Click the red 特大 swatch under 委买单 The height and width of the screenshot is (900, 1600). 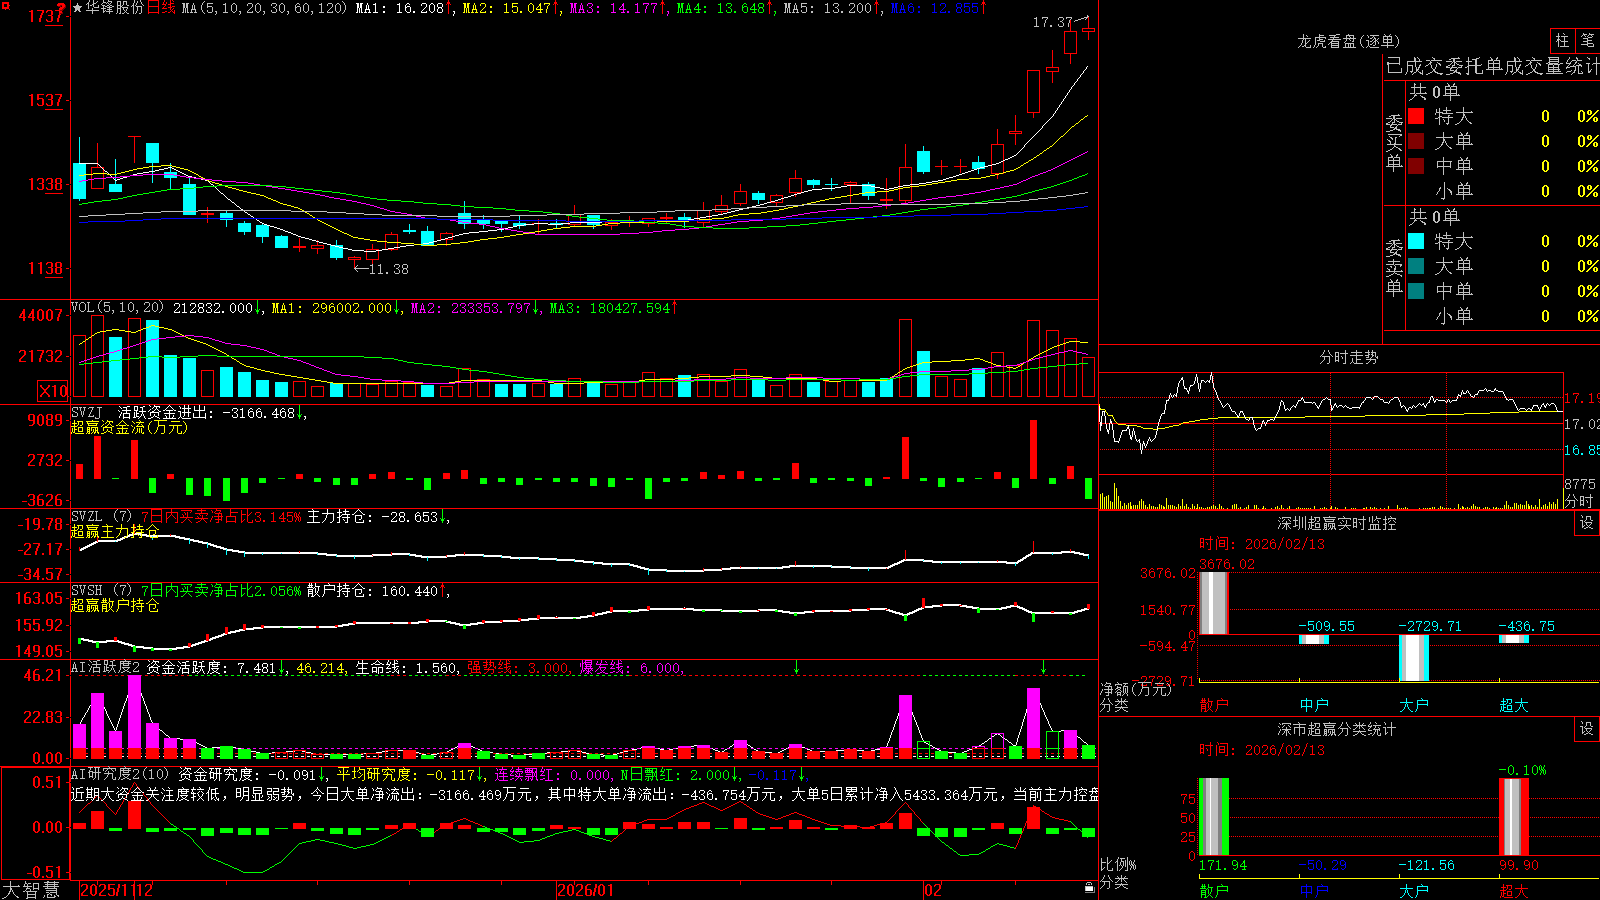(x=1416, y=116)
